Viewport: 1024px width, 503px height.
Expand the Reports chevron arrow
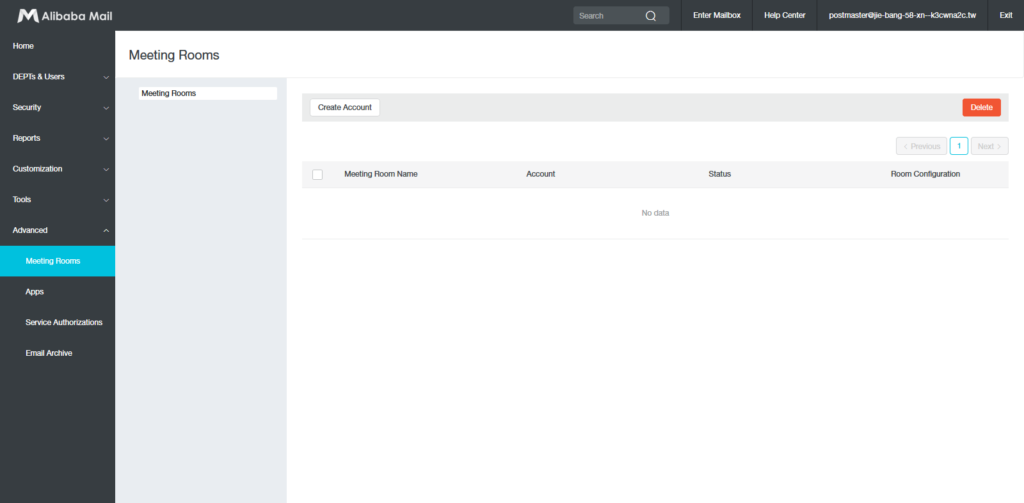tap(106, 138)
